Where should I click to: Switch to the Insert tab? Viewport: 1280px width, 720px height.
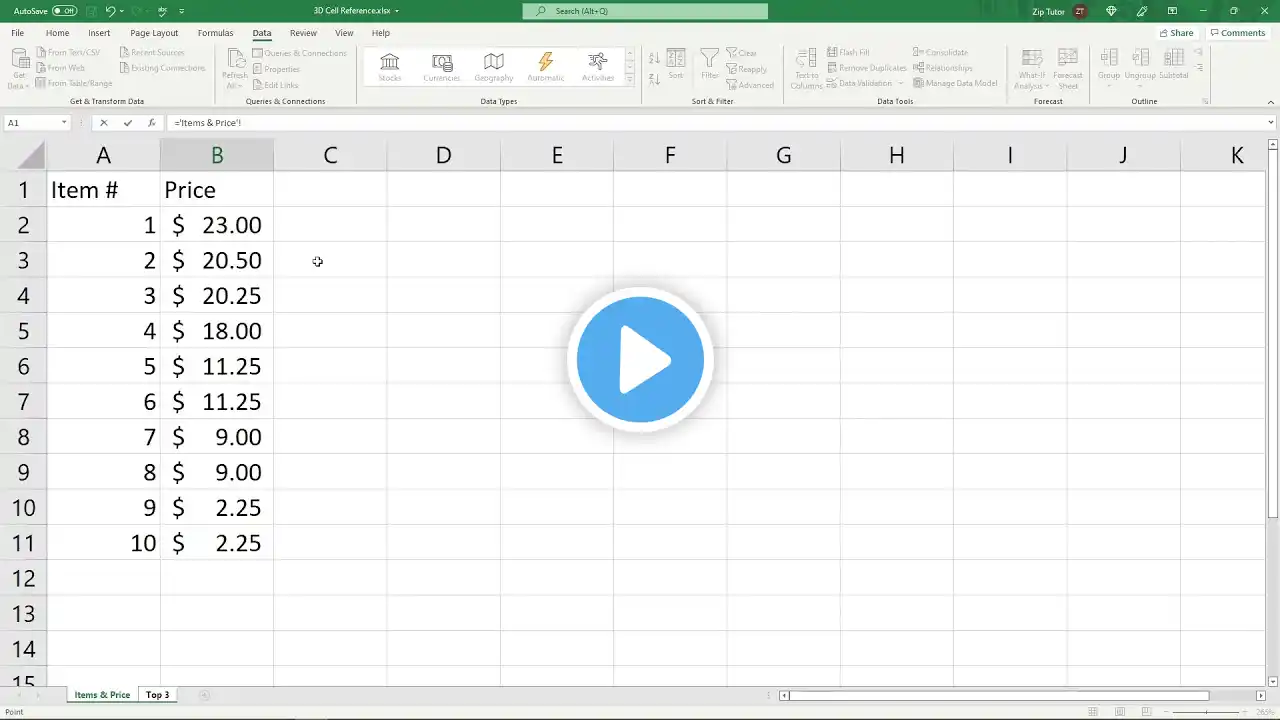tap(99, 33)
